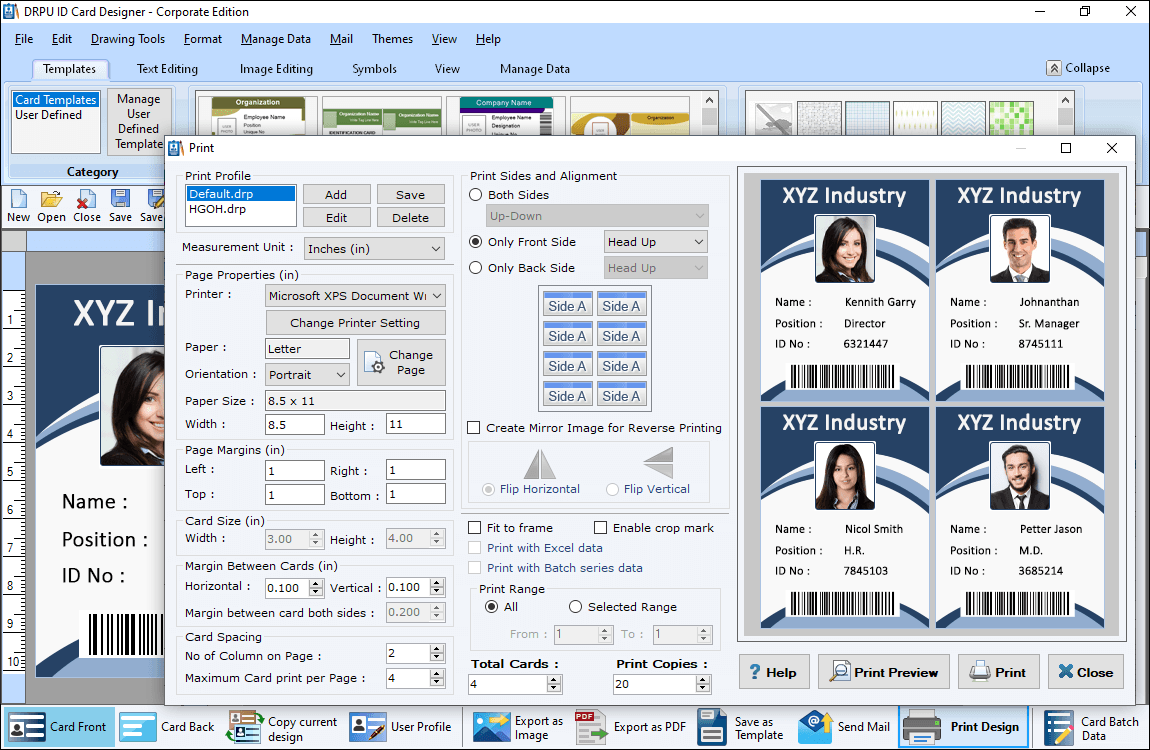1150x750 pixels.
Task: Click the Print Preview magnifier button
Action: coord(883,672)
